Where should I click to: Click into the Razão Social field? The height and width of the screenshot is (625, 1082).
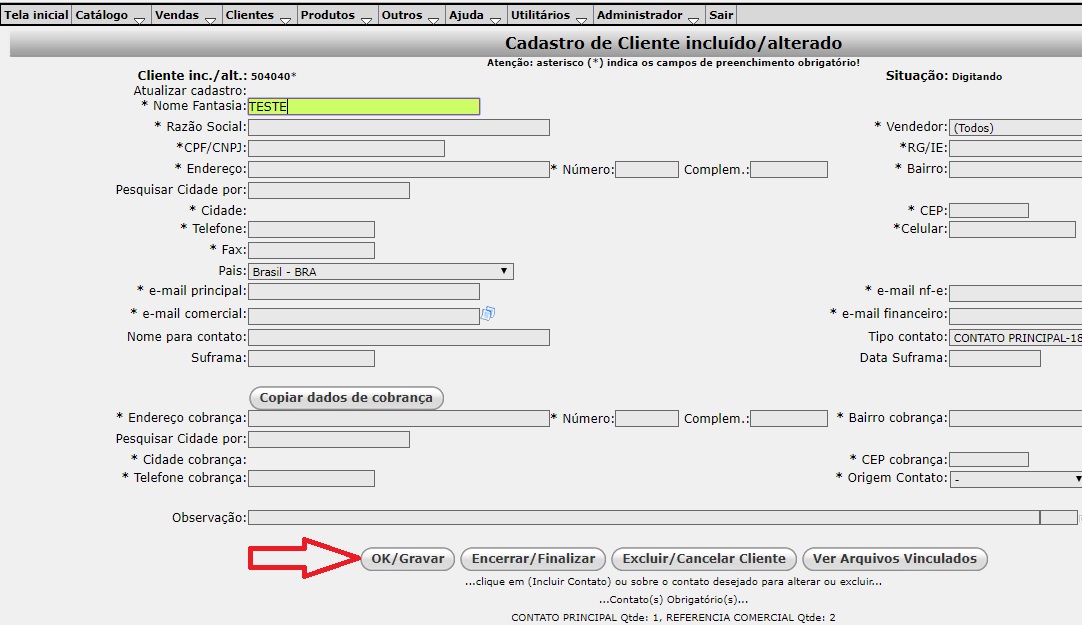(398, 128)
